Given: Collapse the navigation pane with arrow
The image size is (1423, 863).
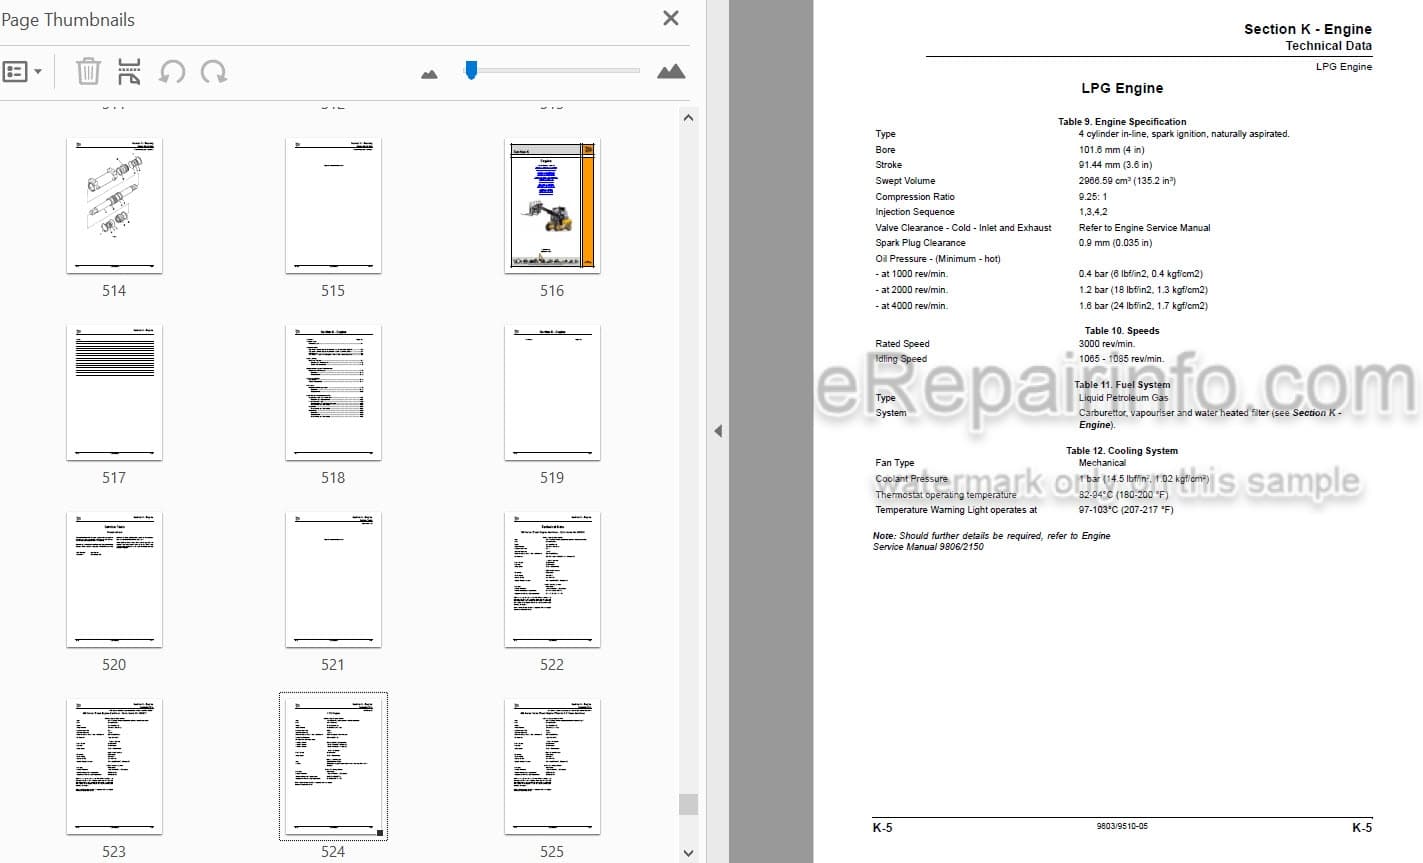Looking at the screenshot, I should pyautogui.click(x=717, y=431).
